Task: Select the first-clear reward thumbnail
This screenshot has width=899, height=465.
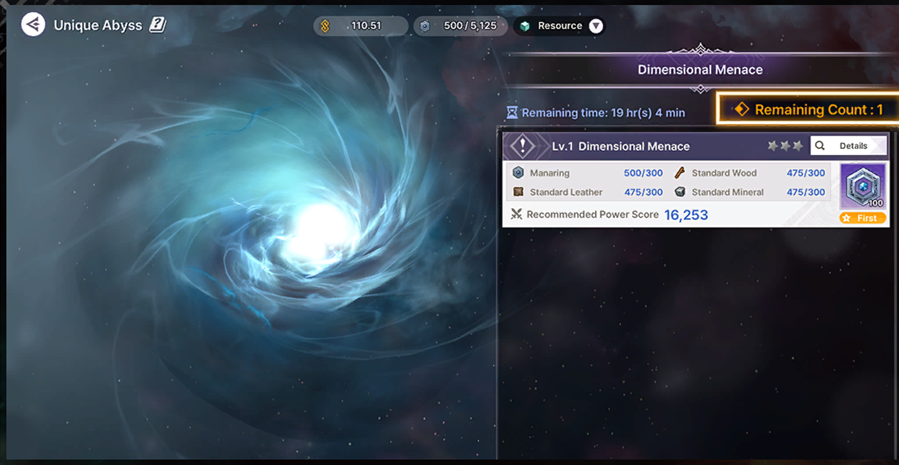Action: [862, 187]
